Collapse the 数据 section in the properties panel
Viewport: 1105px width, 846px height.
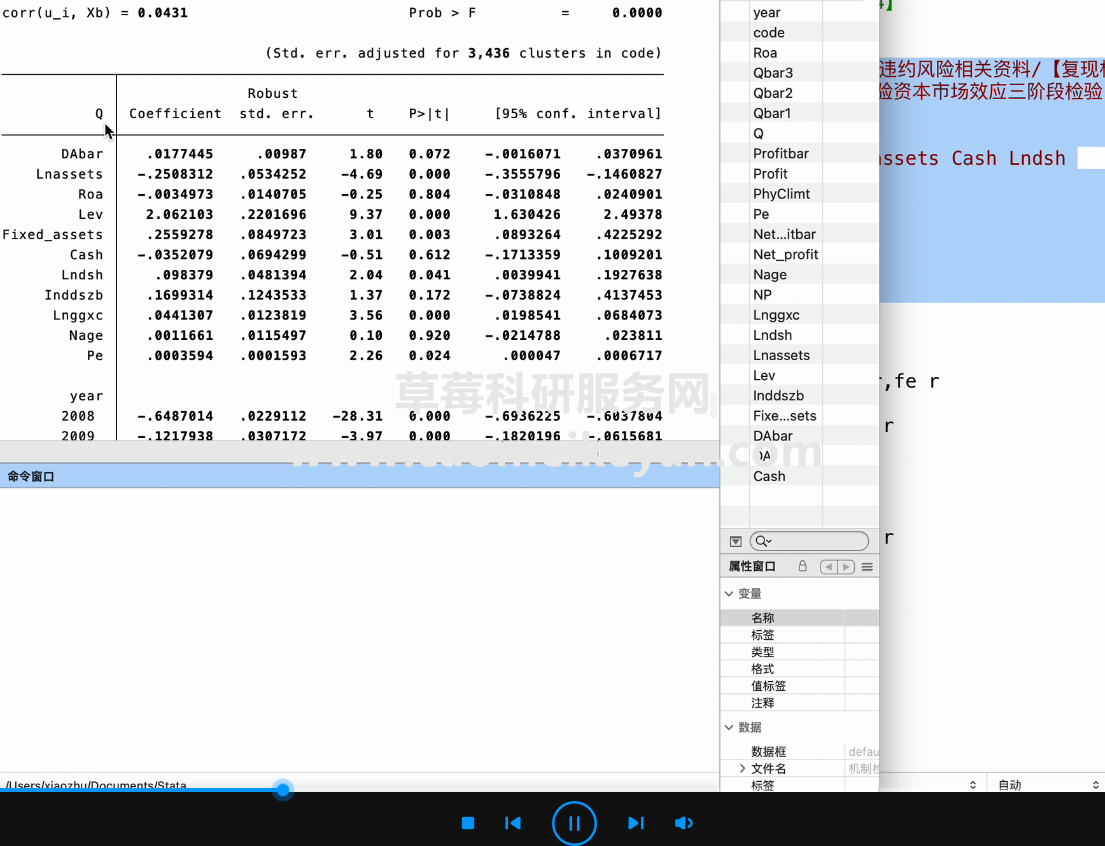coord(729,727)
